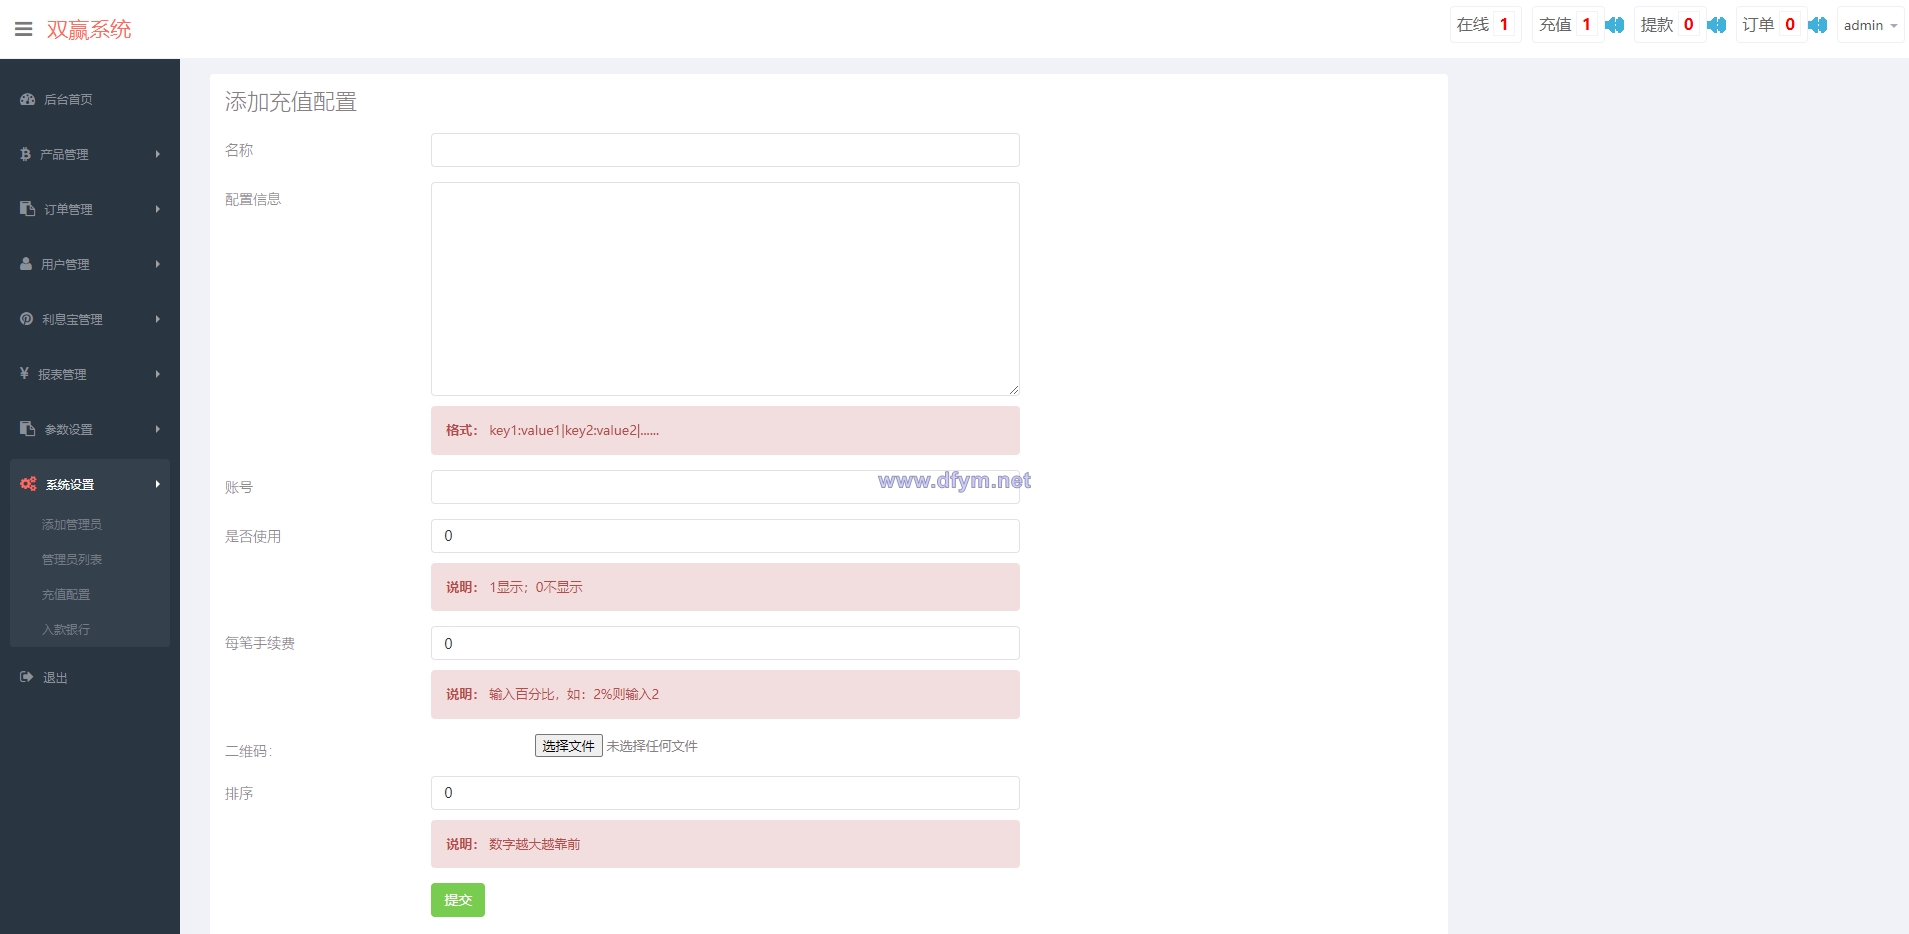Click the 配置信息 textarea resize handle
The height and width of the screenshot is (934, 1909).
tap(1013, 389)
